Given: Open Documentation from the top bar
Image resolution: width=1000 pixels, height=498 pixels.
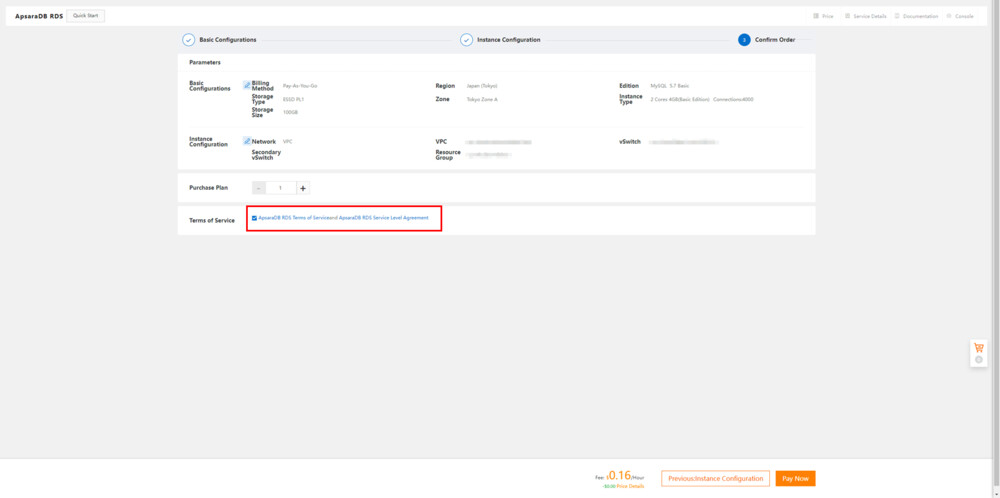Looking at the screenshot, I should pos(917,16).
